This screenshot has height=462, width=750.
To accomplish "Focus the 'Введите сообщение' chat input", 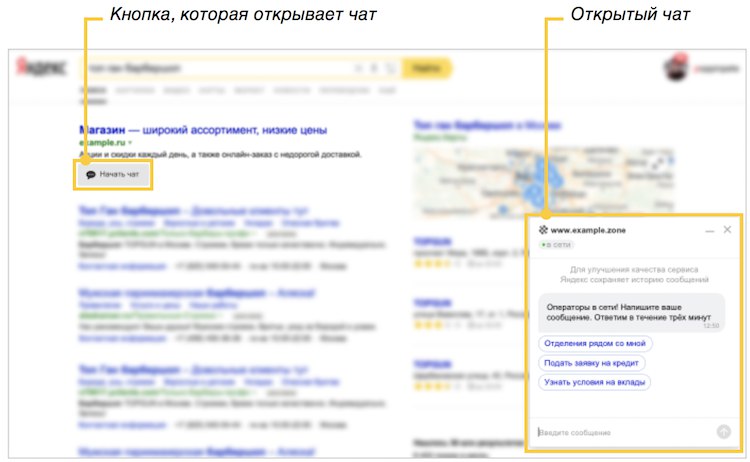I will click(x=626, y=432).
